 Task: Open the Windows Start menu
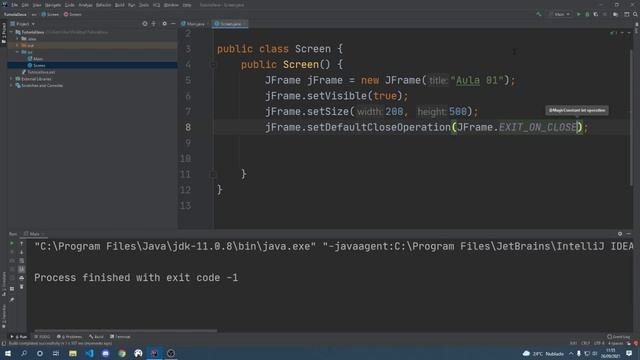pyautogui.click(x=8, y=353)
